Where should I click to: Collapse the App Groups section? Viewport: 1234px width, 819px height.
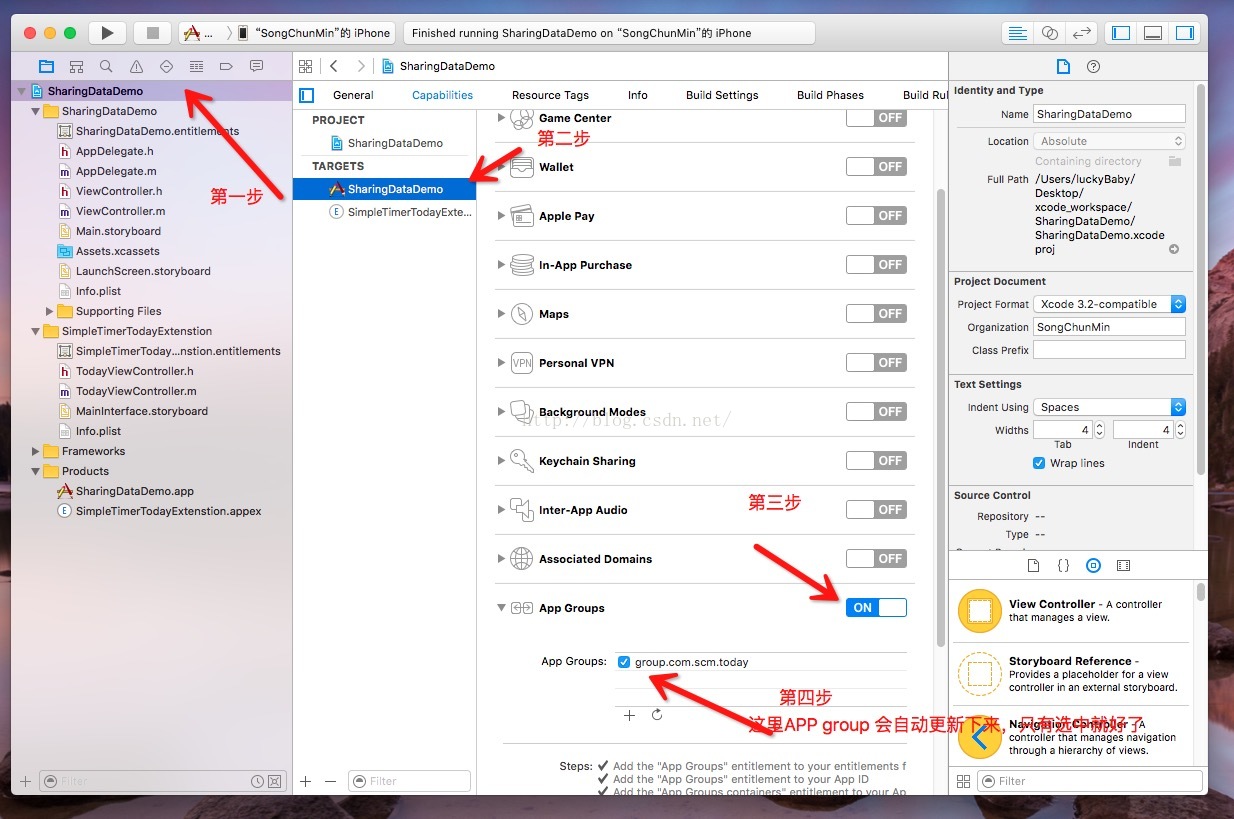502,608
